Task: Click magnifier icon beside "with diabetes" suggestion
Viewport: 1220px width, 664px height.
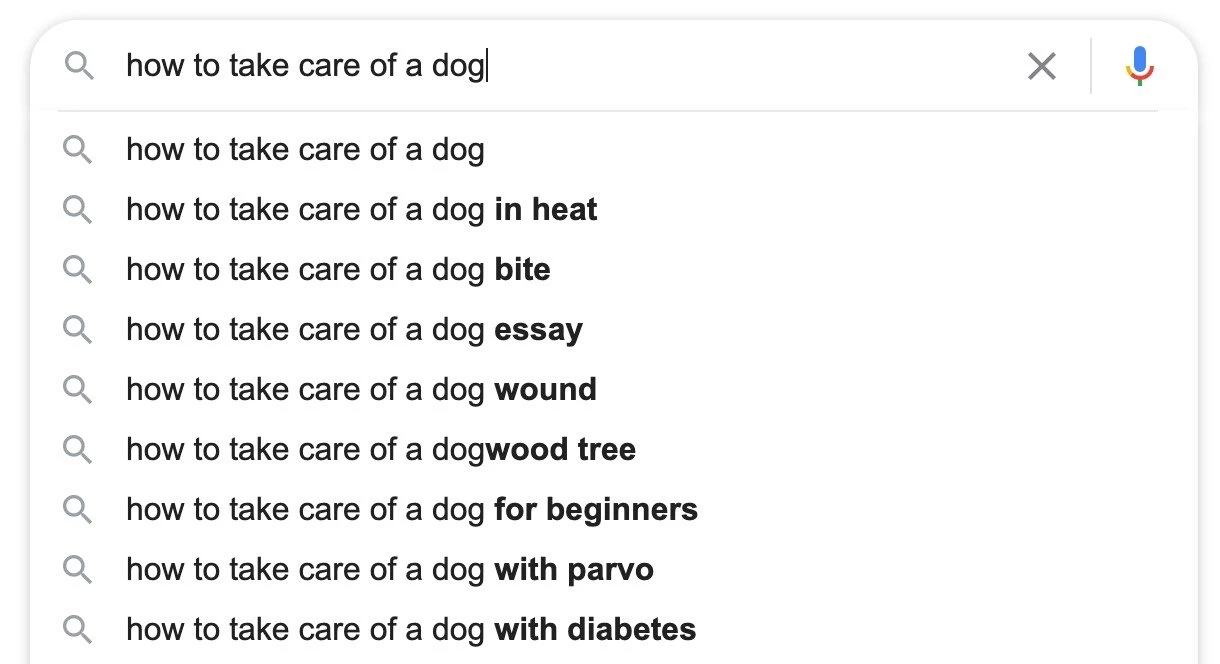Action: click(77, 630)
